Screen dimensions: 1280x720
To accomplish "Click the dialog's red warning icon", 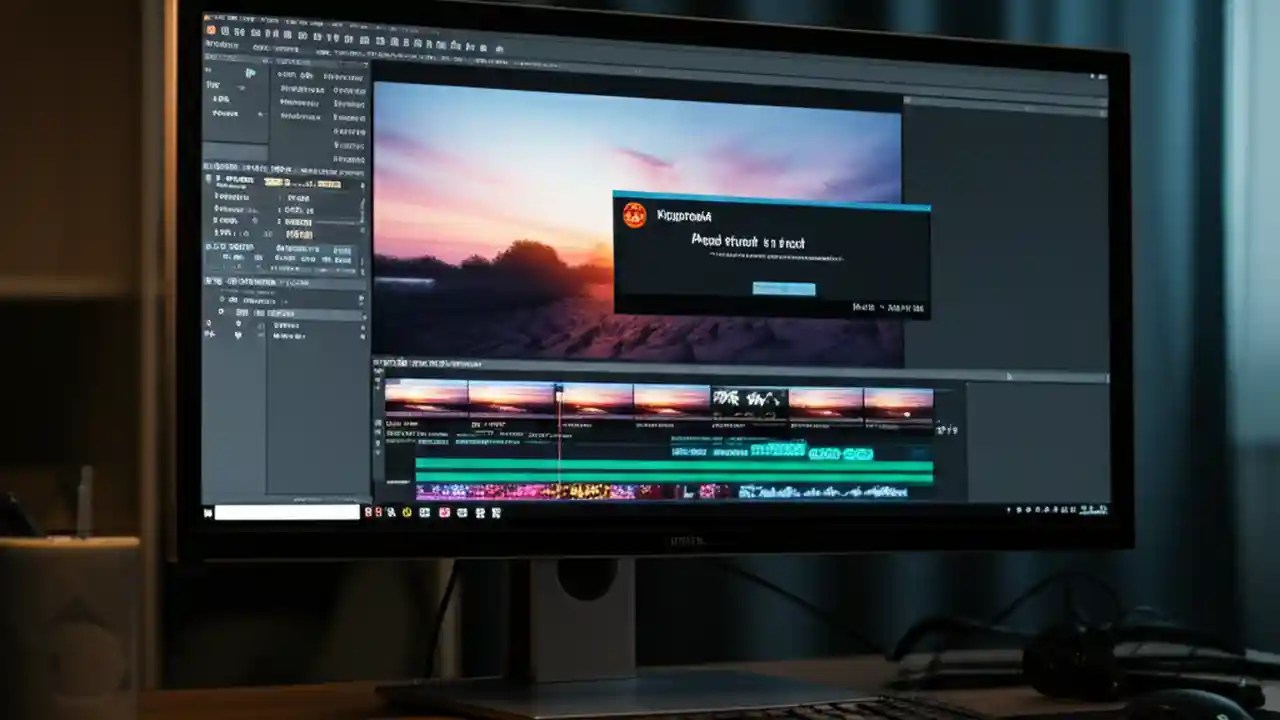I will [x=634, y=215].
